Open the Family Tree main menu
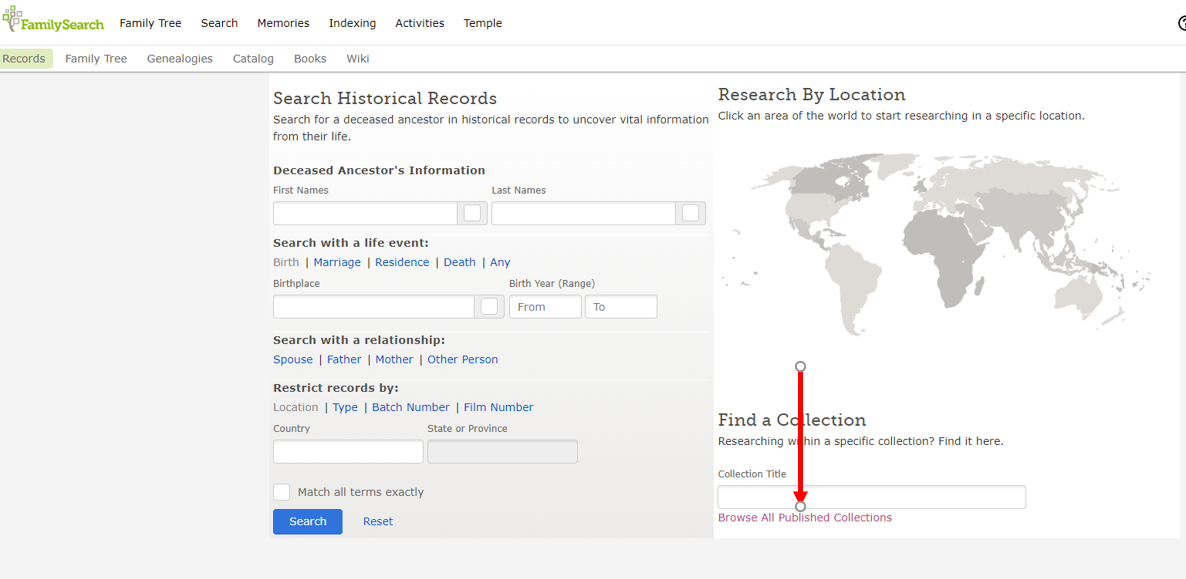1186x579 pixels. [x=151, y=23]
